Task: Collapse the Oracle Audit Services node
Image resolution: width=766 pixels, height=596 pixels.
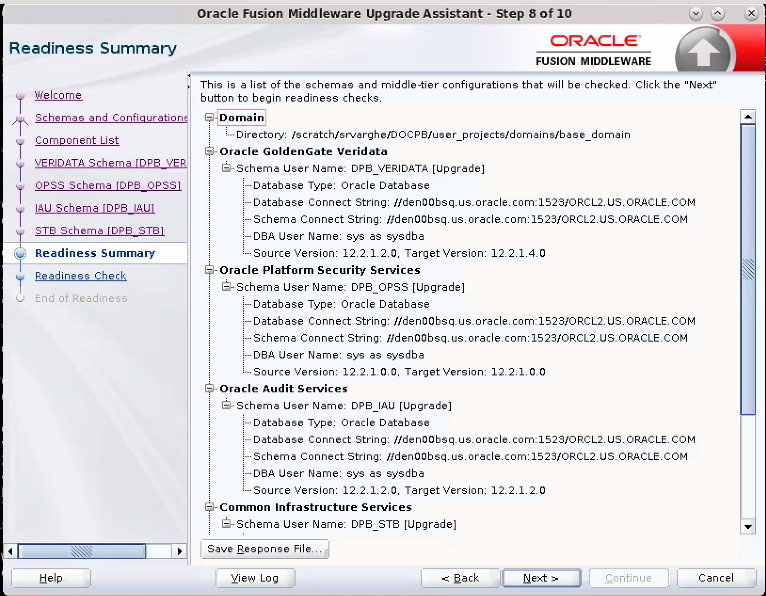Action: [x=210, y=388]
